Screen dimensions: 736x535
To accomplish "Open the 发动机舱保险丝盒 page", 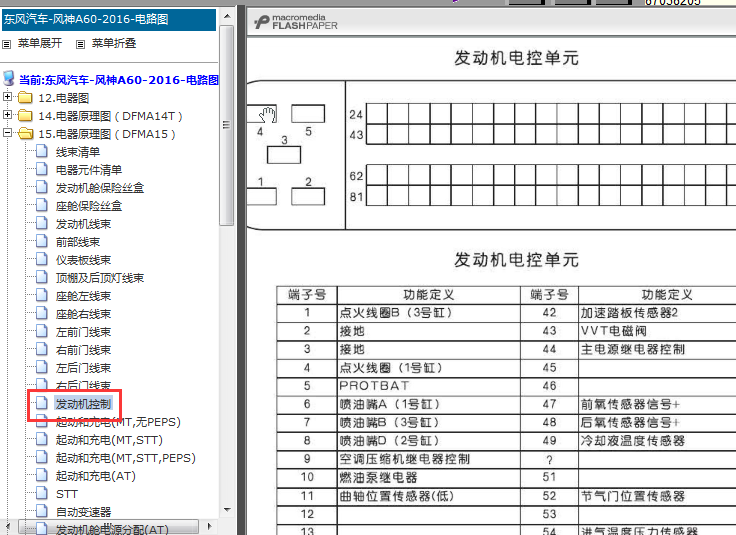I will click(x=100, y=188).
